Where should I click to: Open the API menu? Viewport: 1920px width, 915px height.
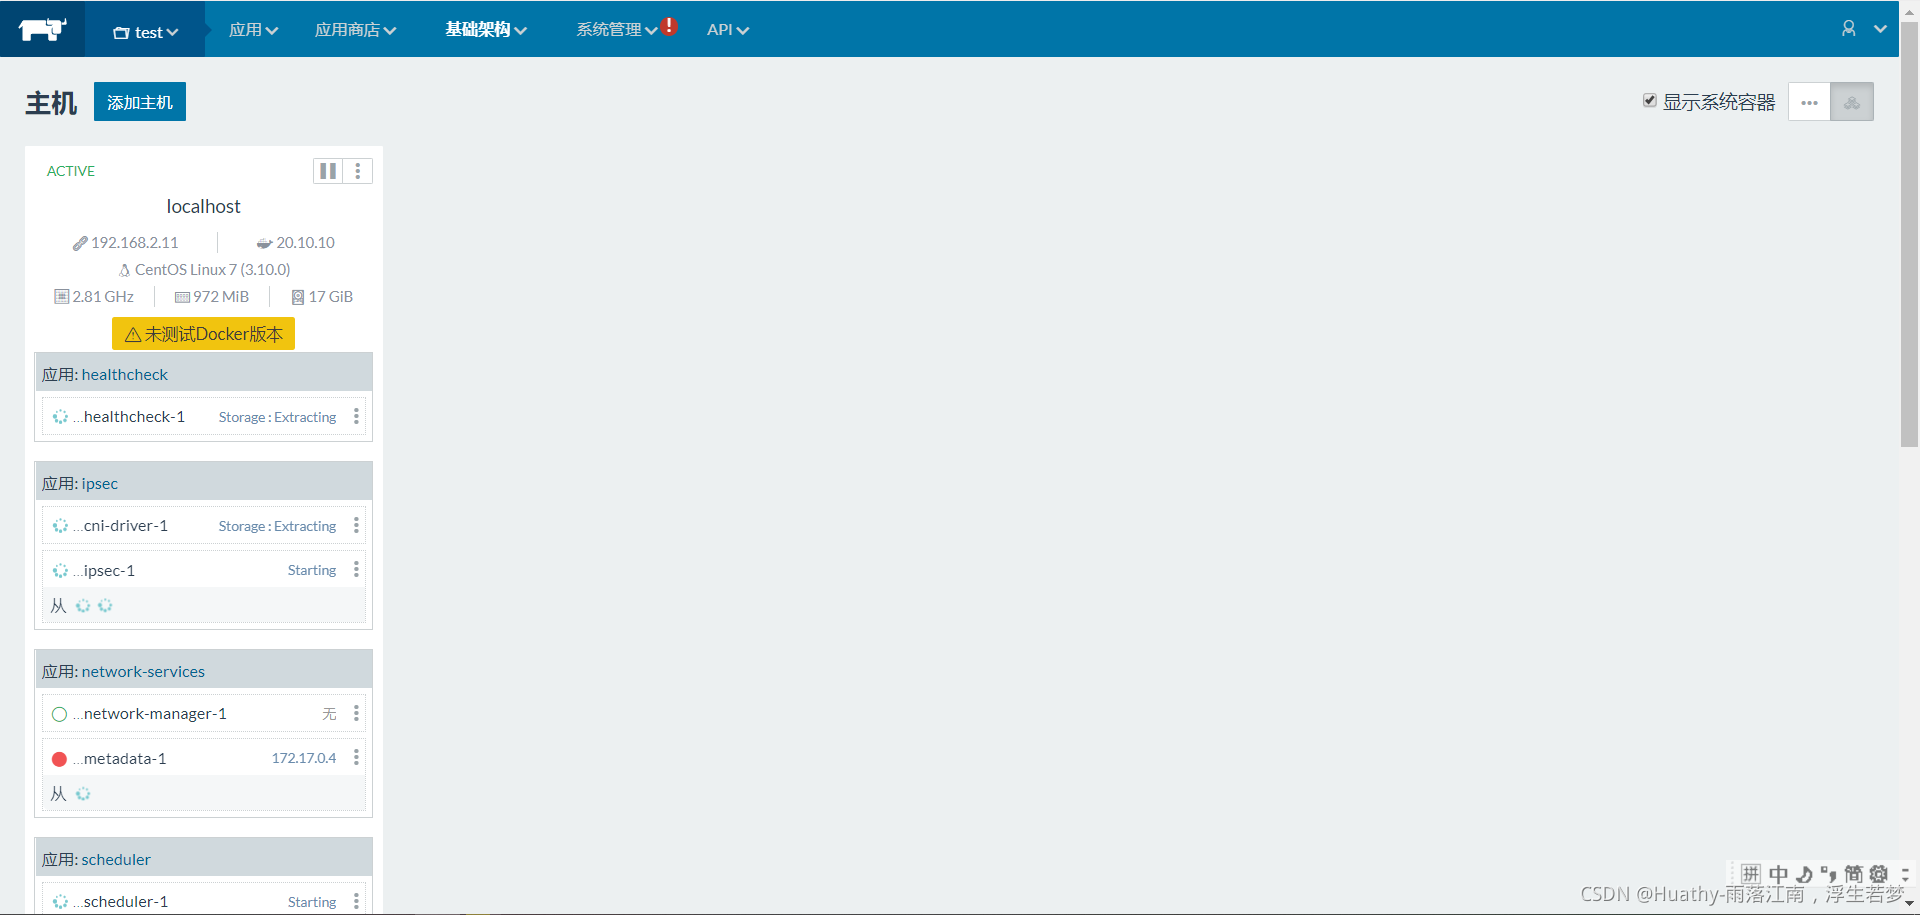pyautogui.click(x=728, y=30)
